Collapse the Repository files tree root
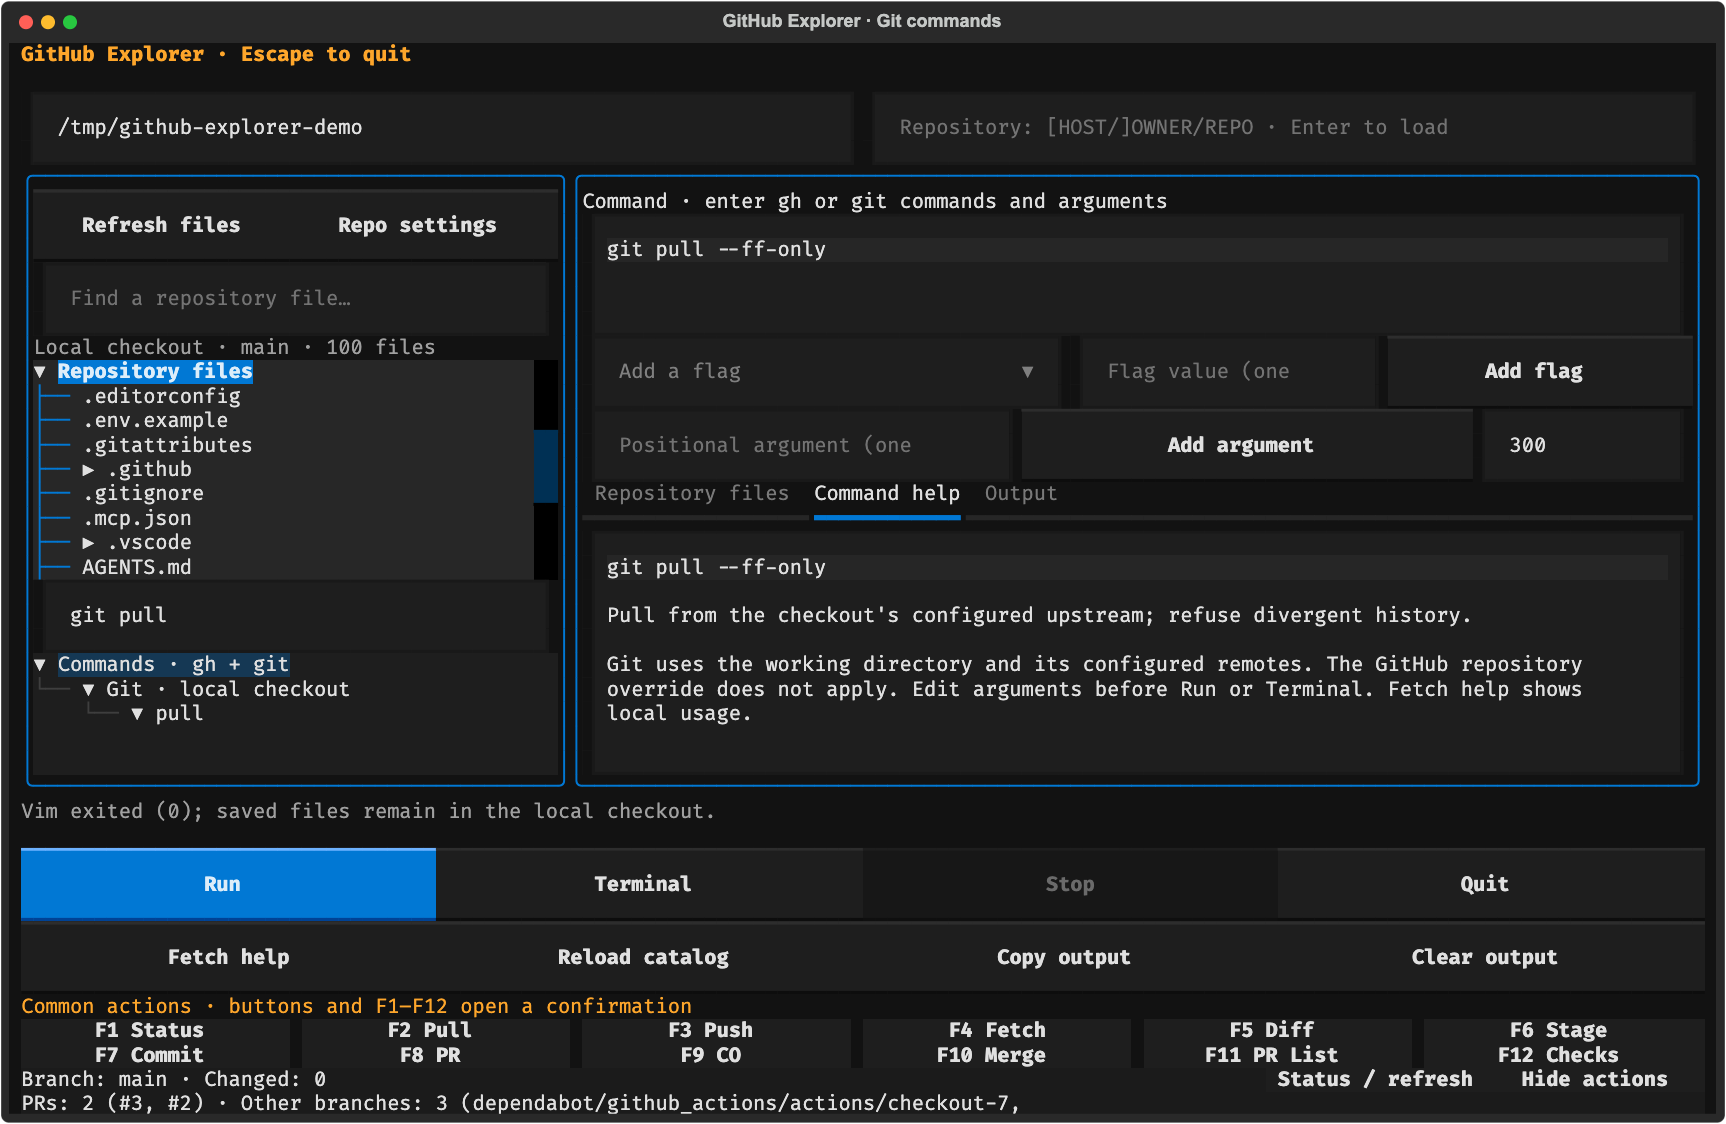Viewport: 1726px width, 1124px height. tap(40, 372)
